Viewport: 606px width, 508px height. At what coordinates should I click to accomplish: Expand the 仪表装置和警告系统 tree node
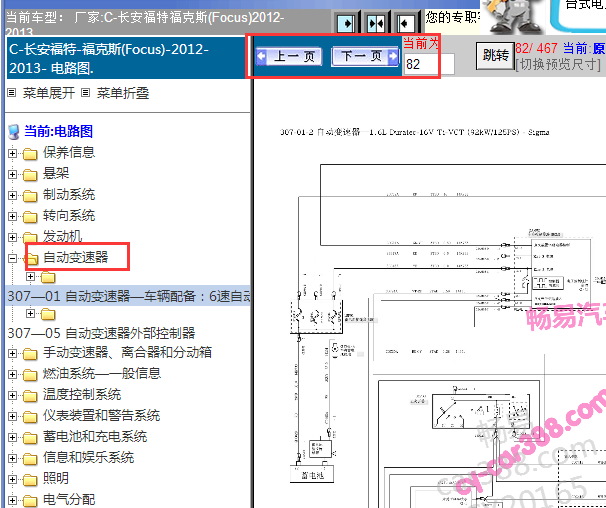click(12, 416)
